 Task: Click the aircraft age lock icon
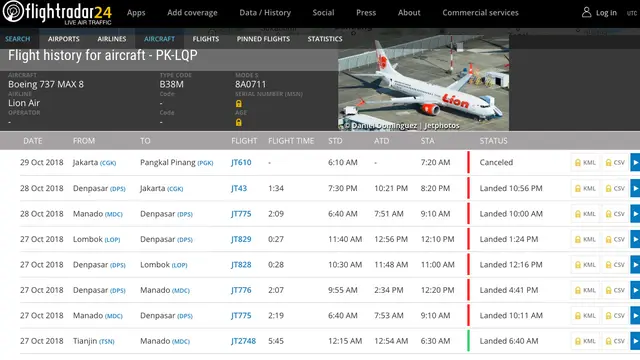(239, 122)
